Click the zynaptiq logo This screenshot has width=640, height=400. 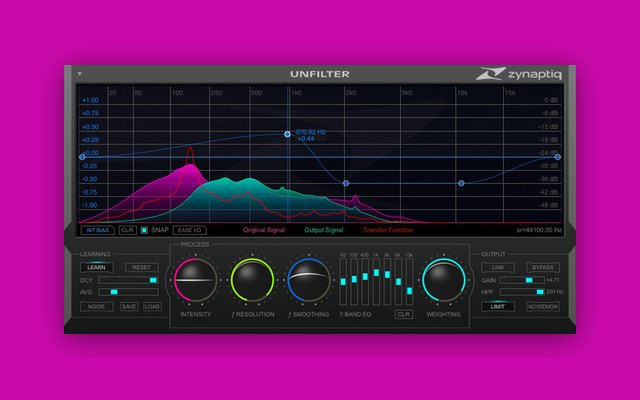[519, 74]
